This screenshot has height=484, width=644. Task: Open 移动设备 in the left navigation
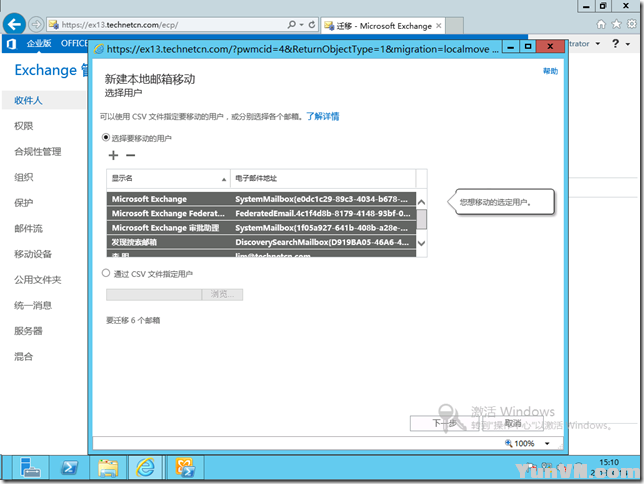pyautogui.click(x=33, y=254)
